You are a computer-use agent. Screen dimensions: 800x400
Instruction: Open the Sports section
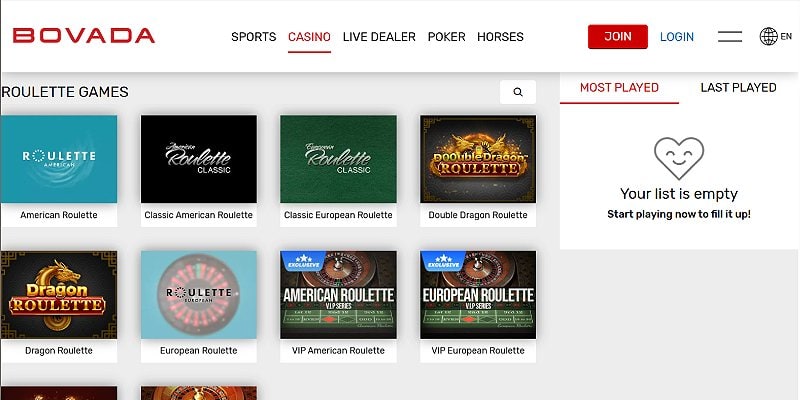(253, 37)
